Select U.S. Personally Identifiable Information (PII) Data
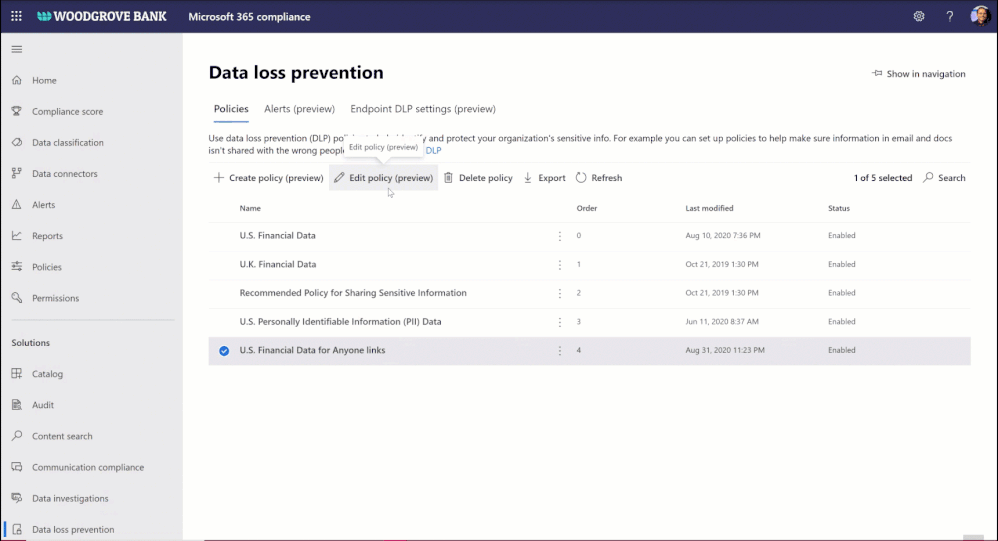 pyautogui.click(x=341, y=321)
